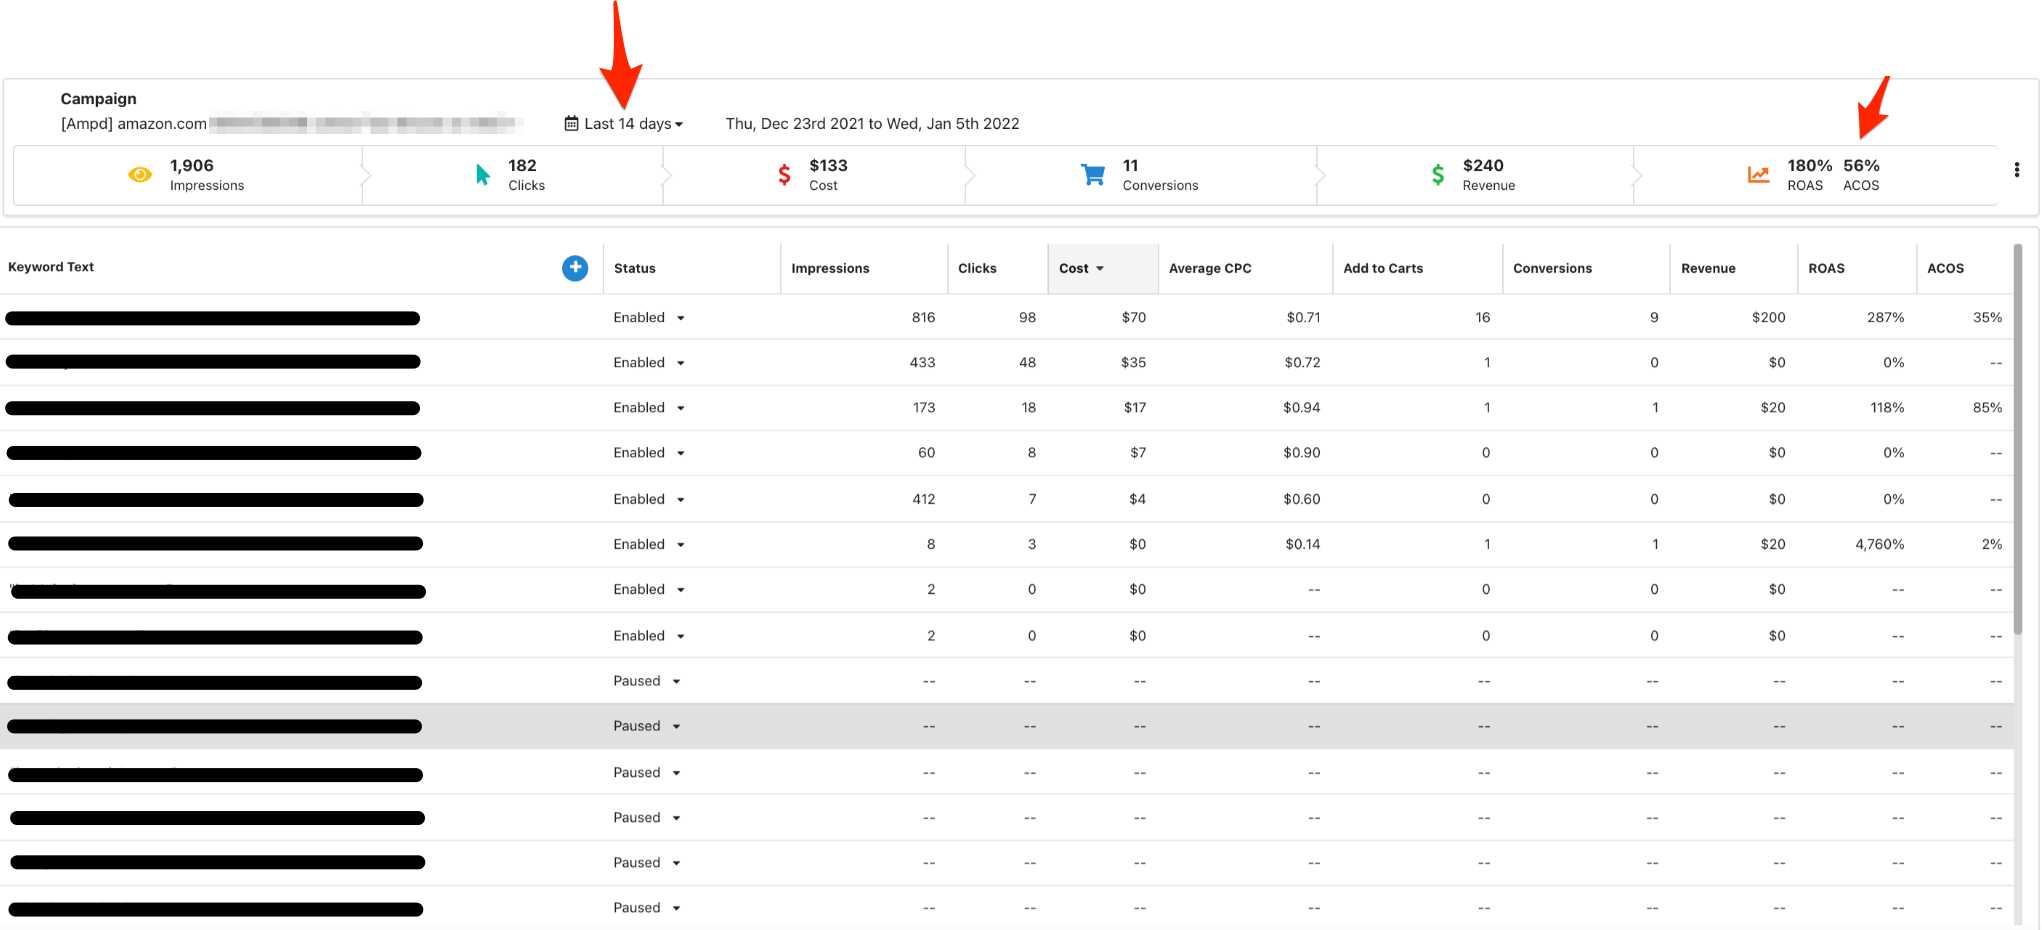
Task: Click the 180% ROAS summary value
Action: click(x=1810, y=166)
